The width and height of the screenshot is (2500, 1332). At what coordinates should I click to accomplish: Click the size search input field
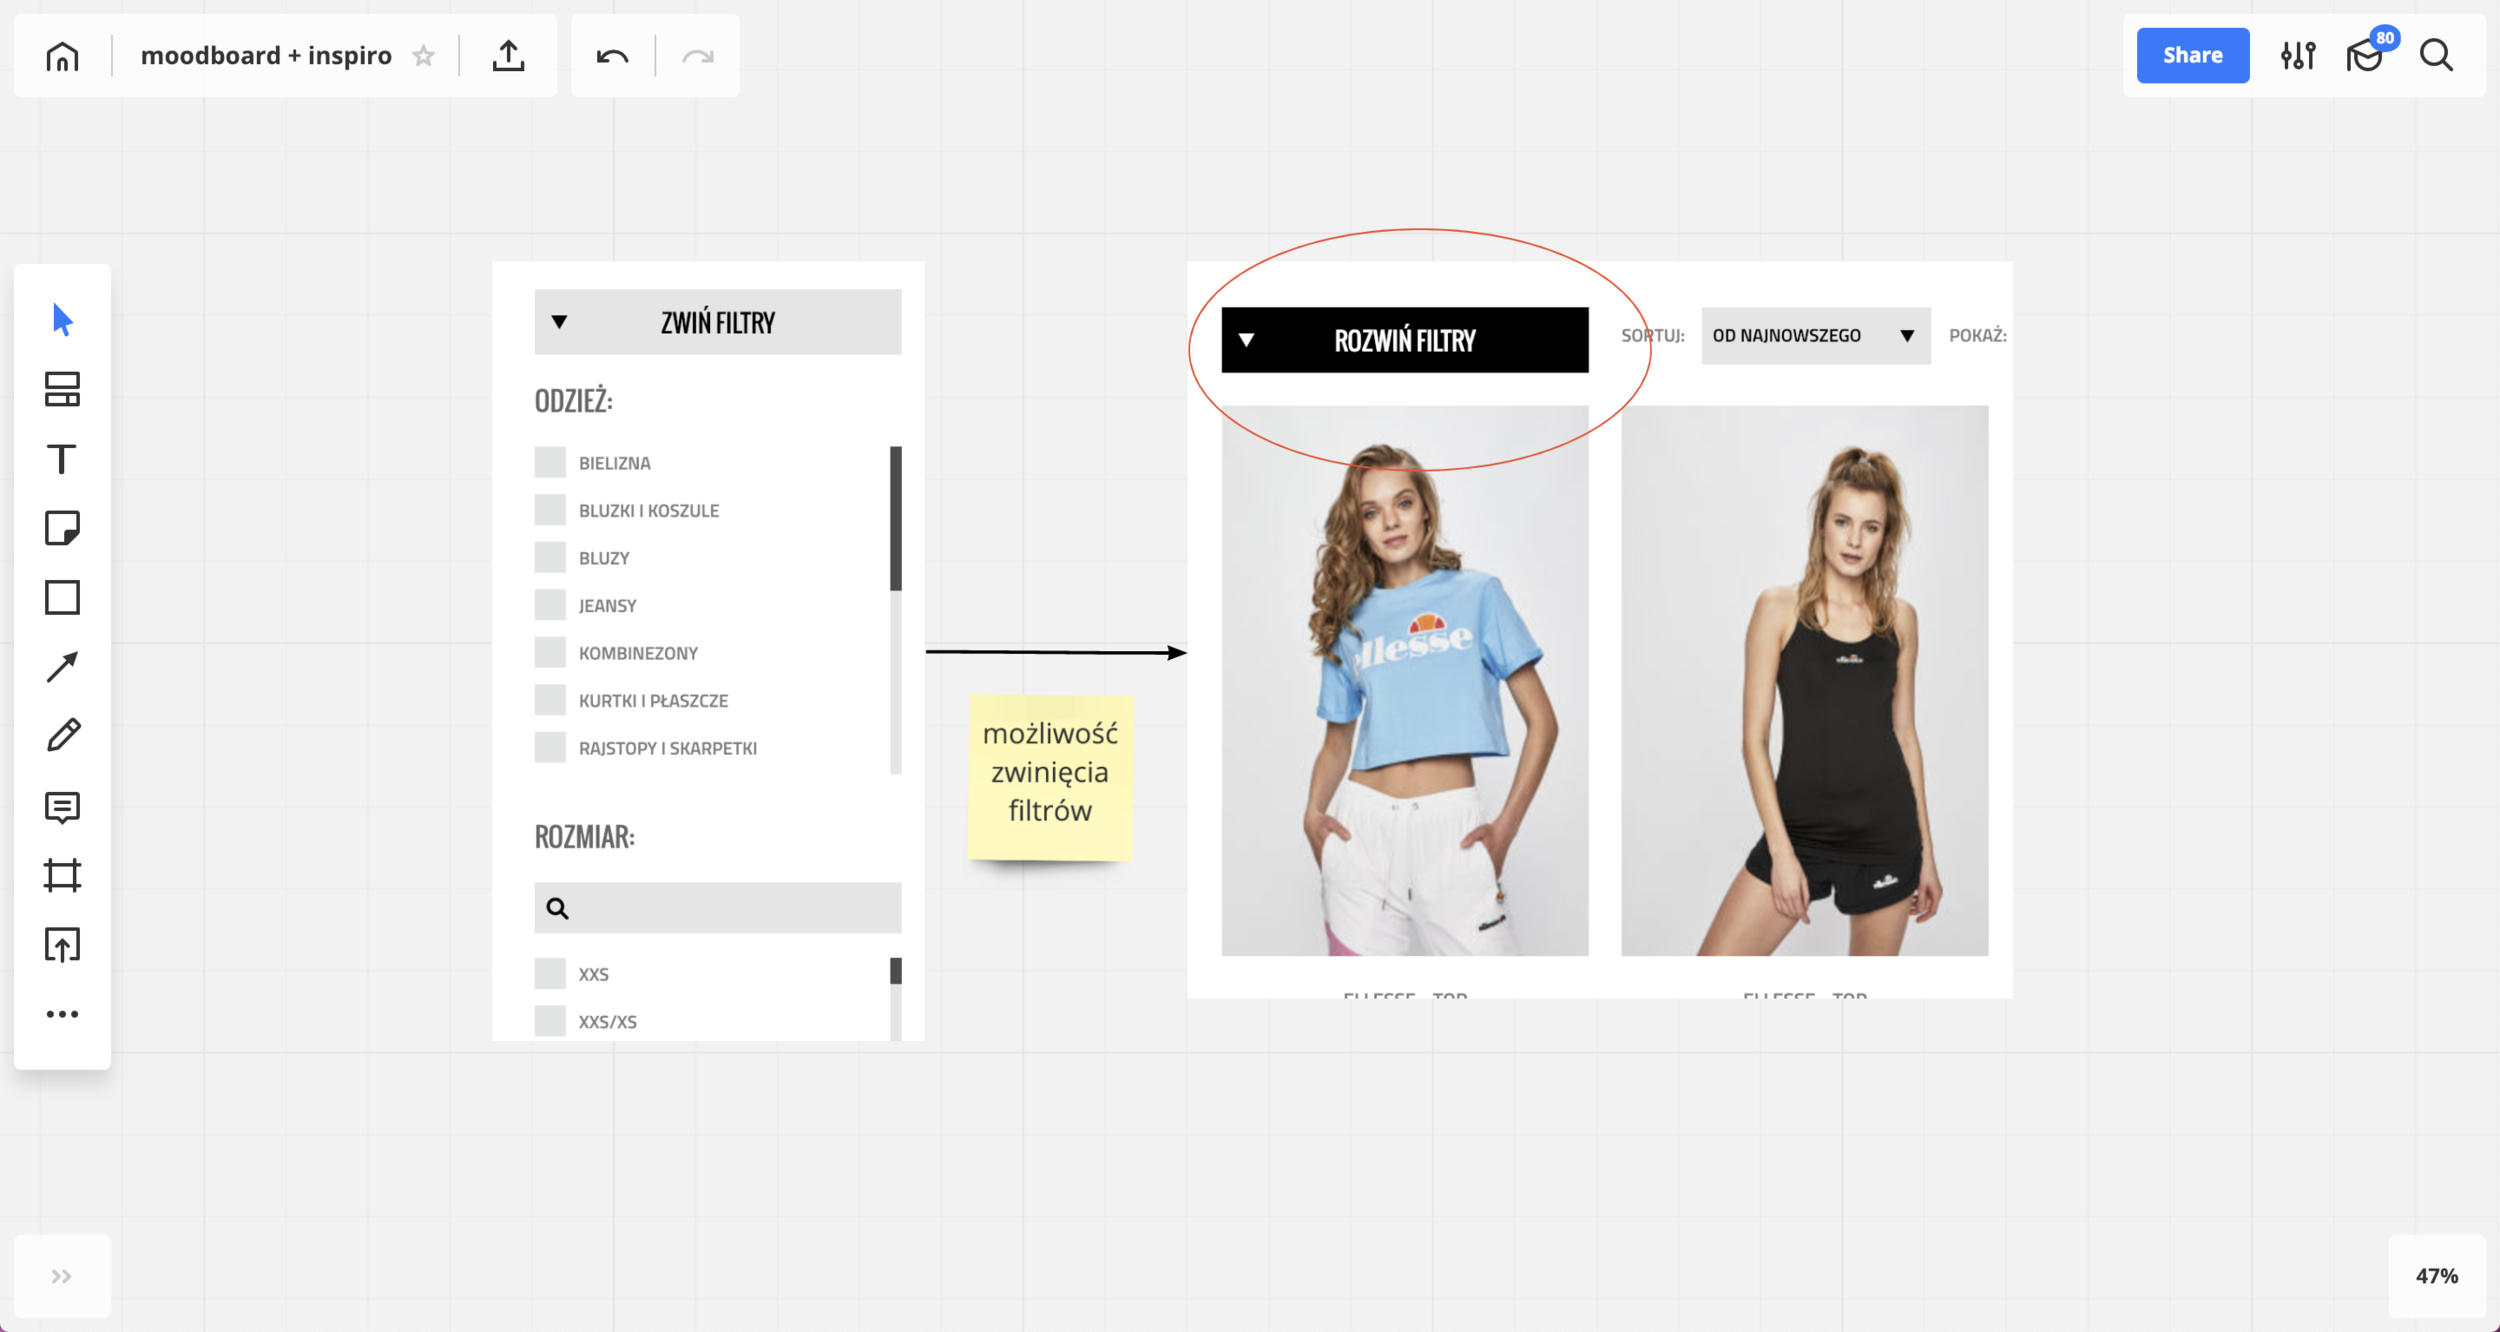(x=730, y=908)
